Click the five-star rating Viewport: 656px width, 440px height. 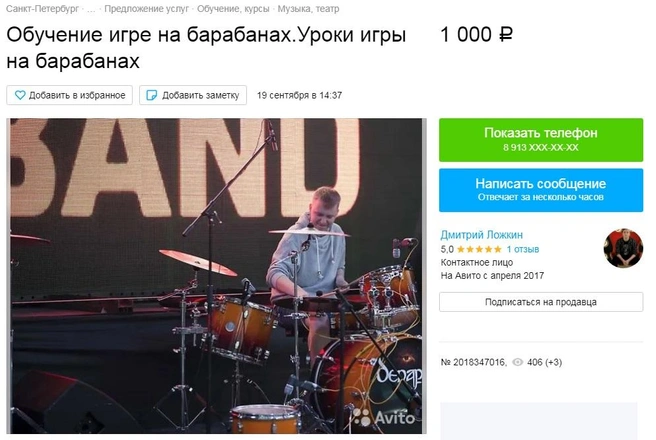pos(479,249)
